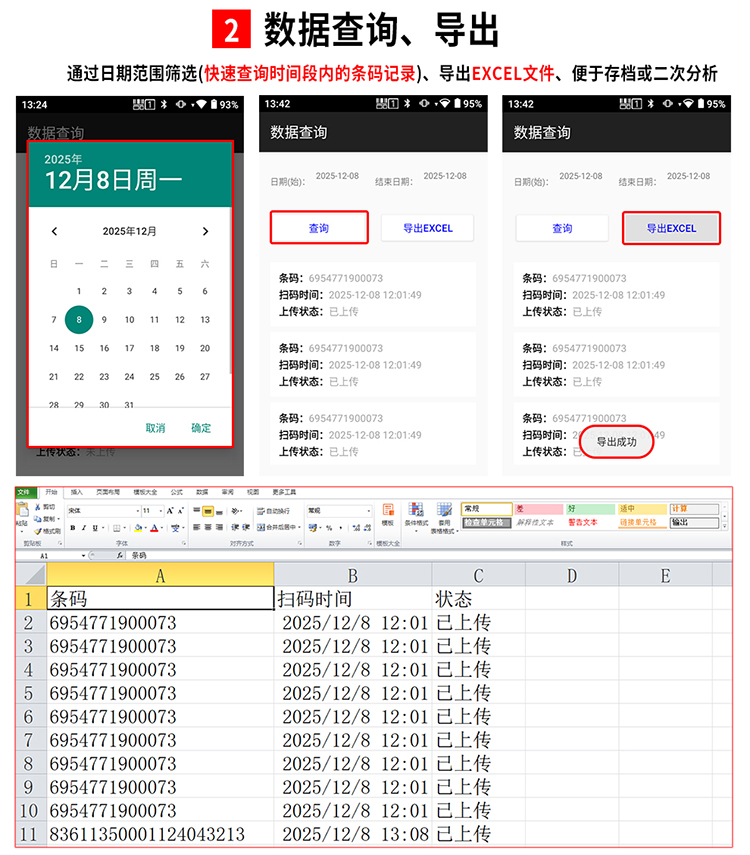Click the Merge and Center (合并后居中) icon
Viewport: 750px width, 855px height.
tap(277, 527)
